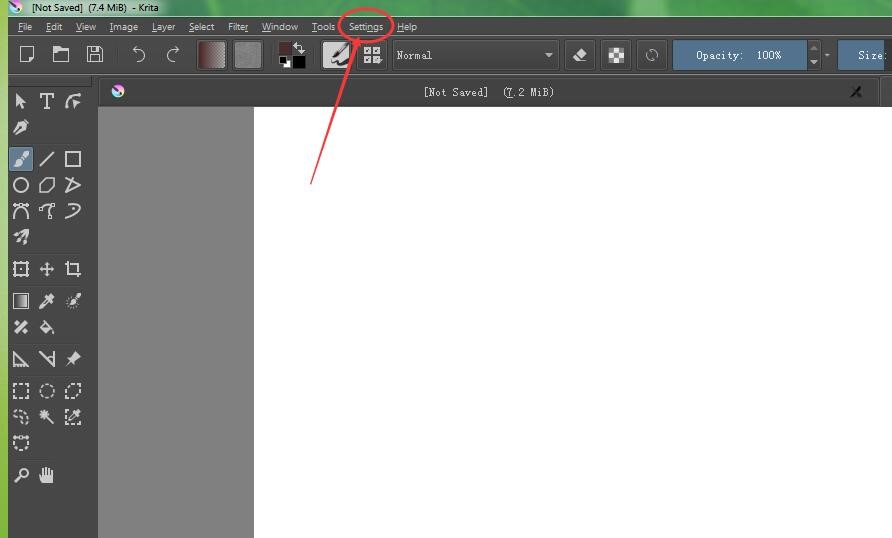This screenshot has width=892, height=538.
Task: Undo the last action
Action: coord(139,55)
